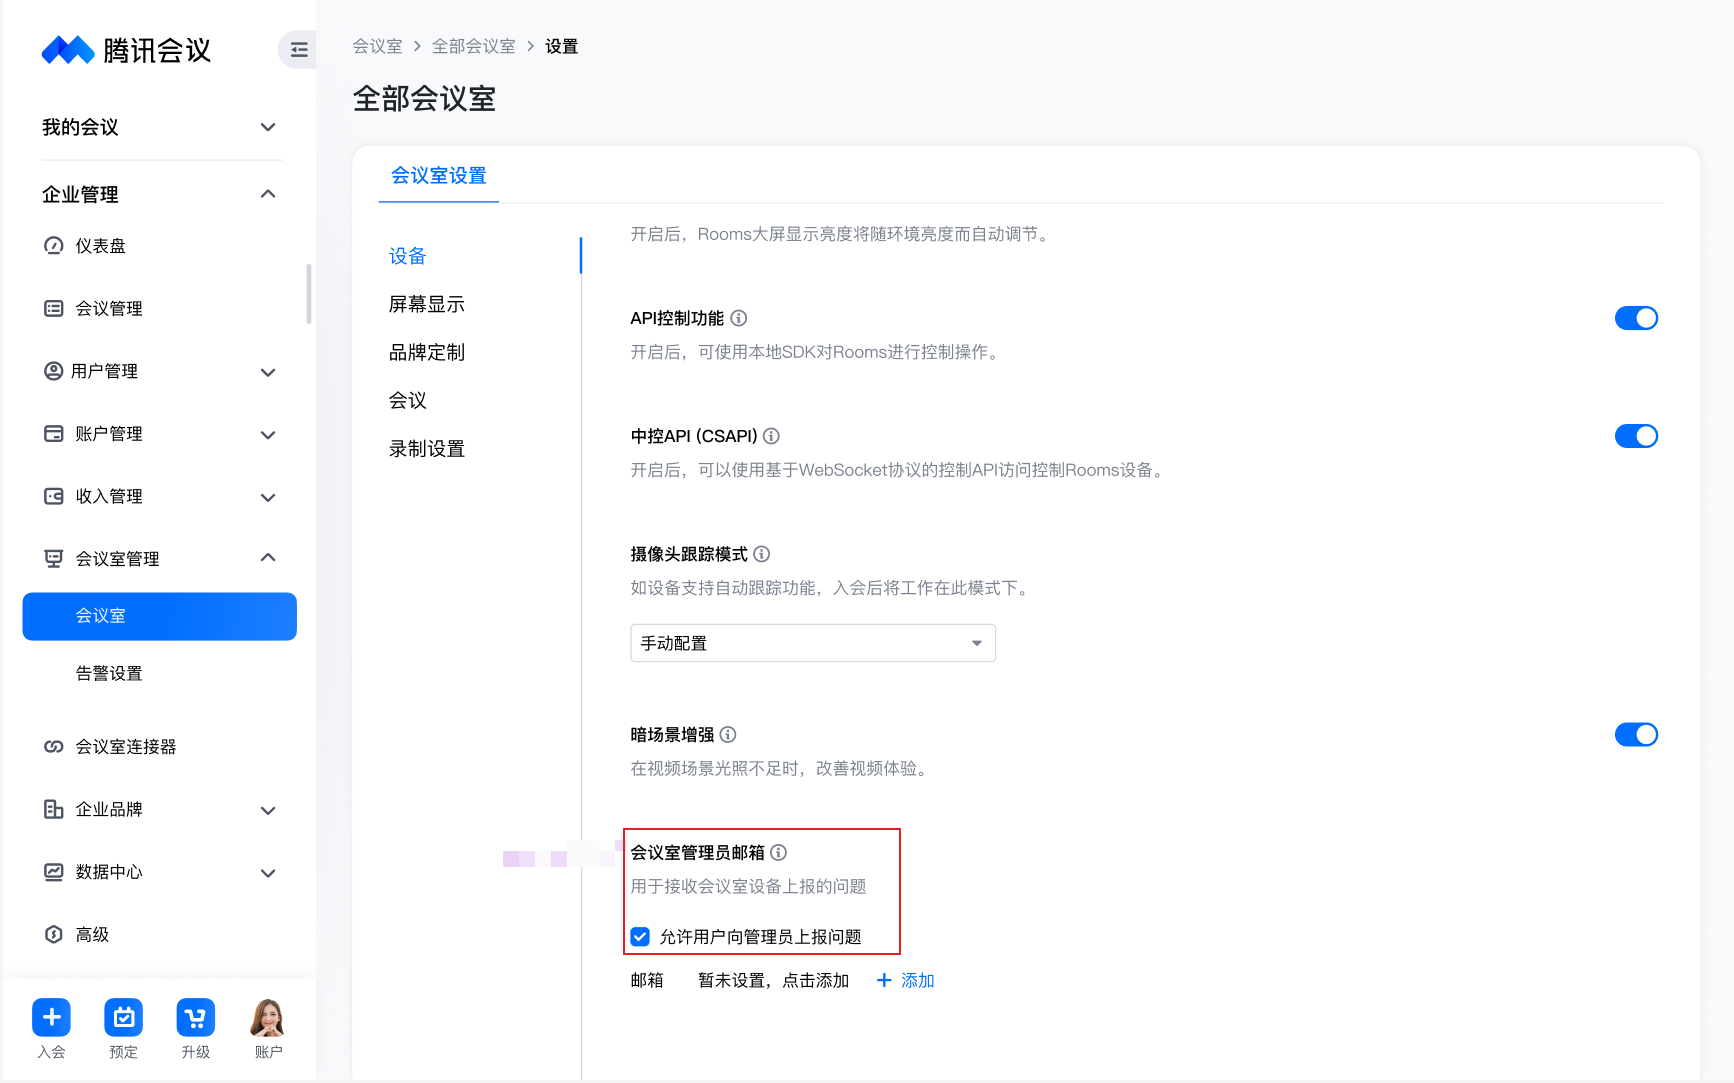Expand the 企业品牌 submenu

click(268, 810)
